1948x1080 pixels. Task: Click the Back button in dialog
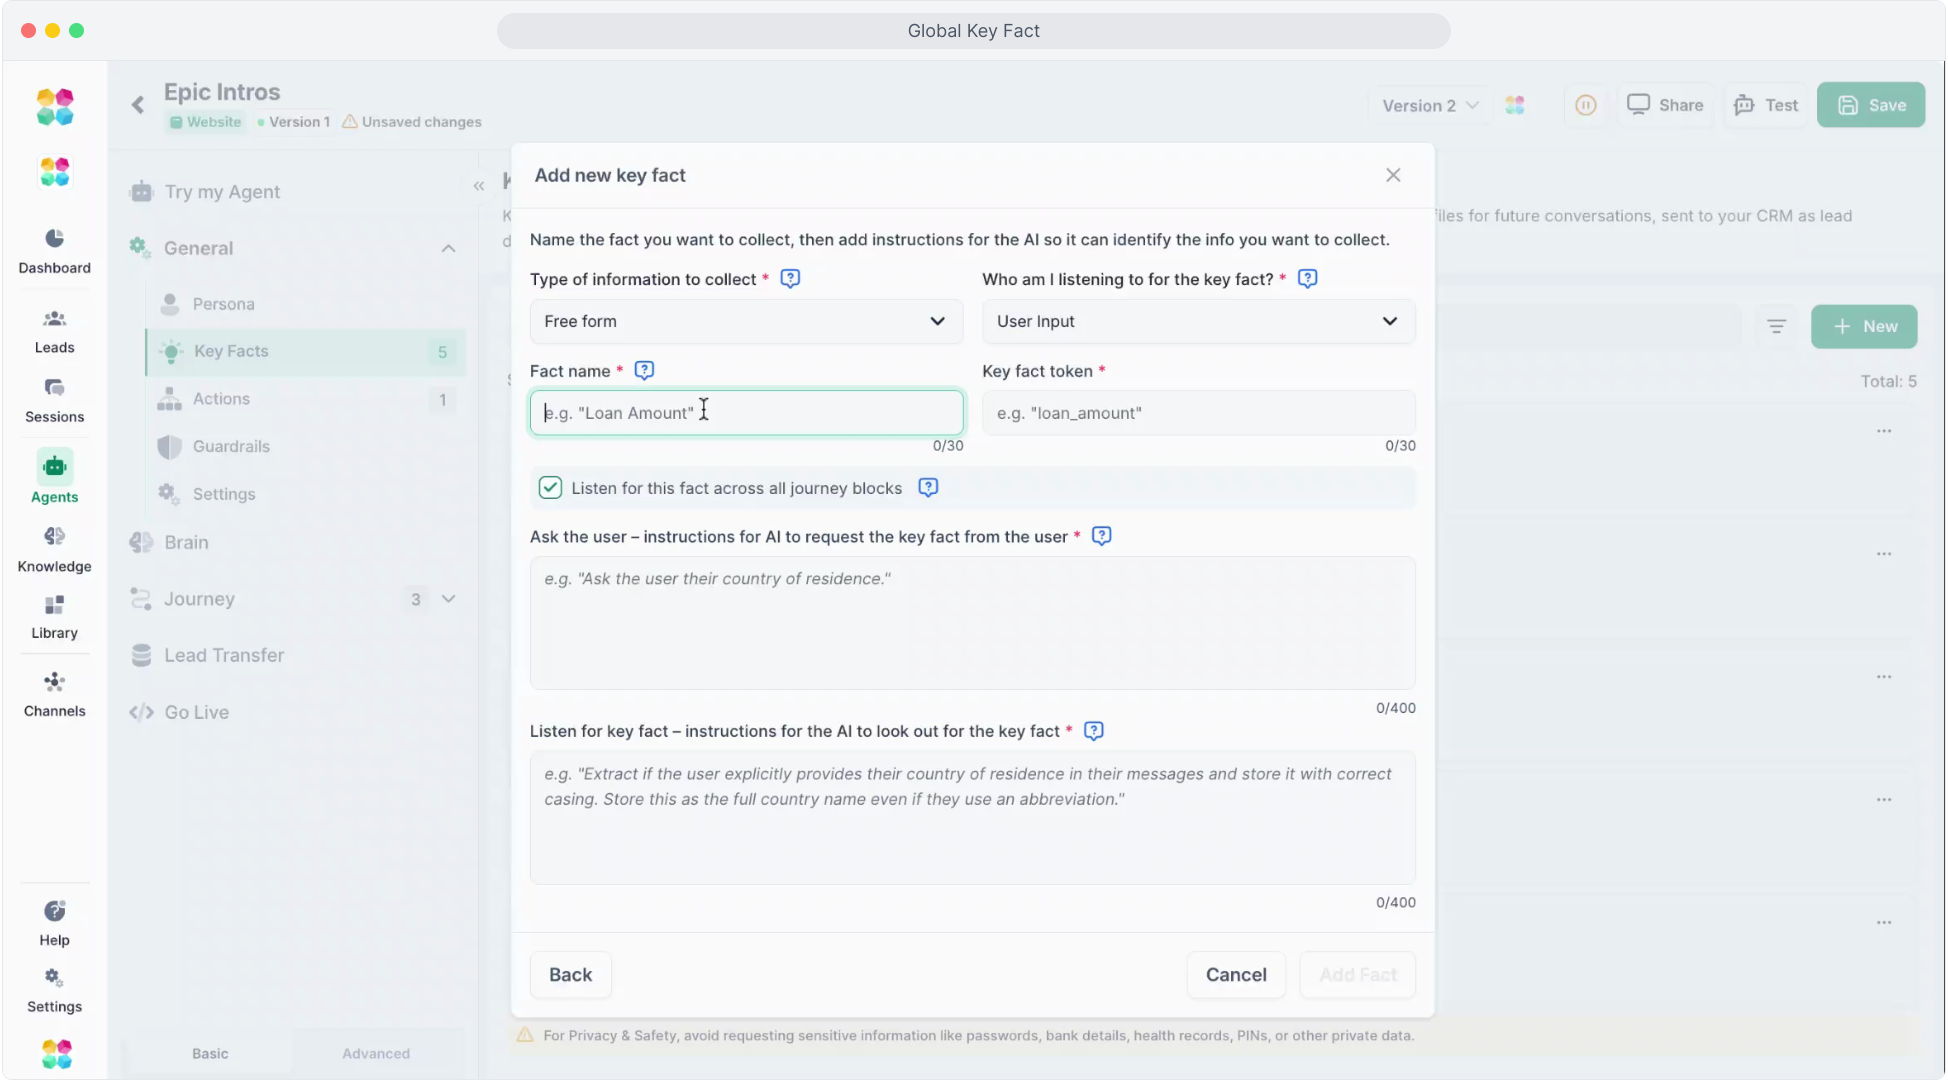(570, 975)
